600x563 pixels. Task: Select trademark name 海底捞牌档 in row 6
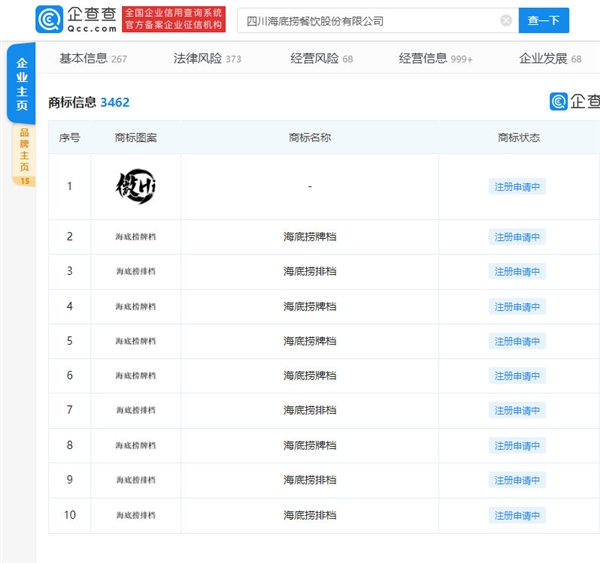310,375
